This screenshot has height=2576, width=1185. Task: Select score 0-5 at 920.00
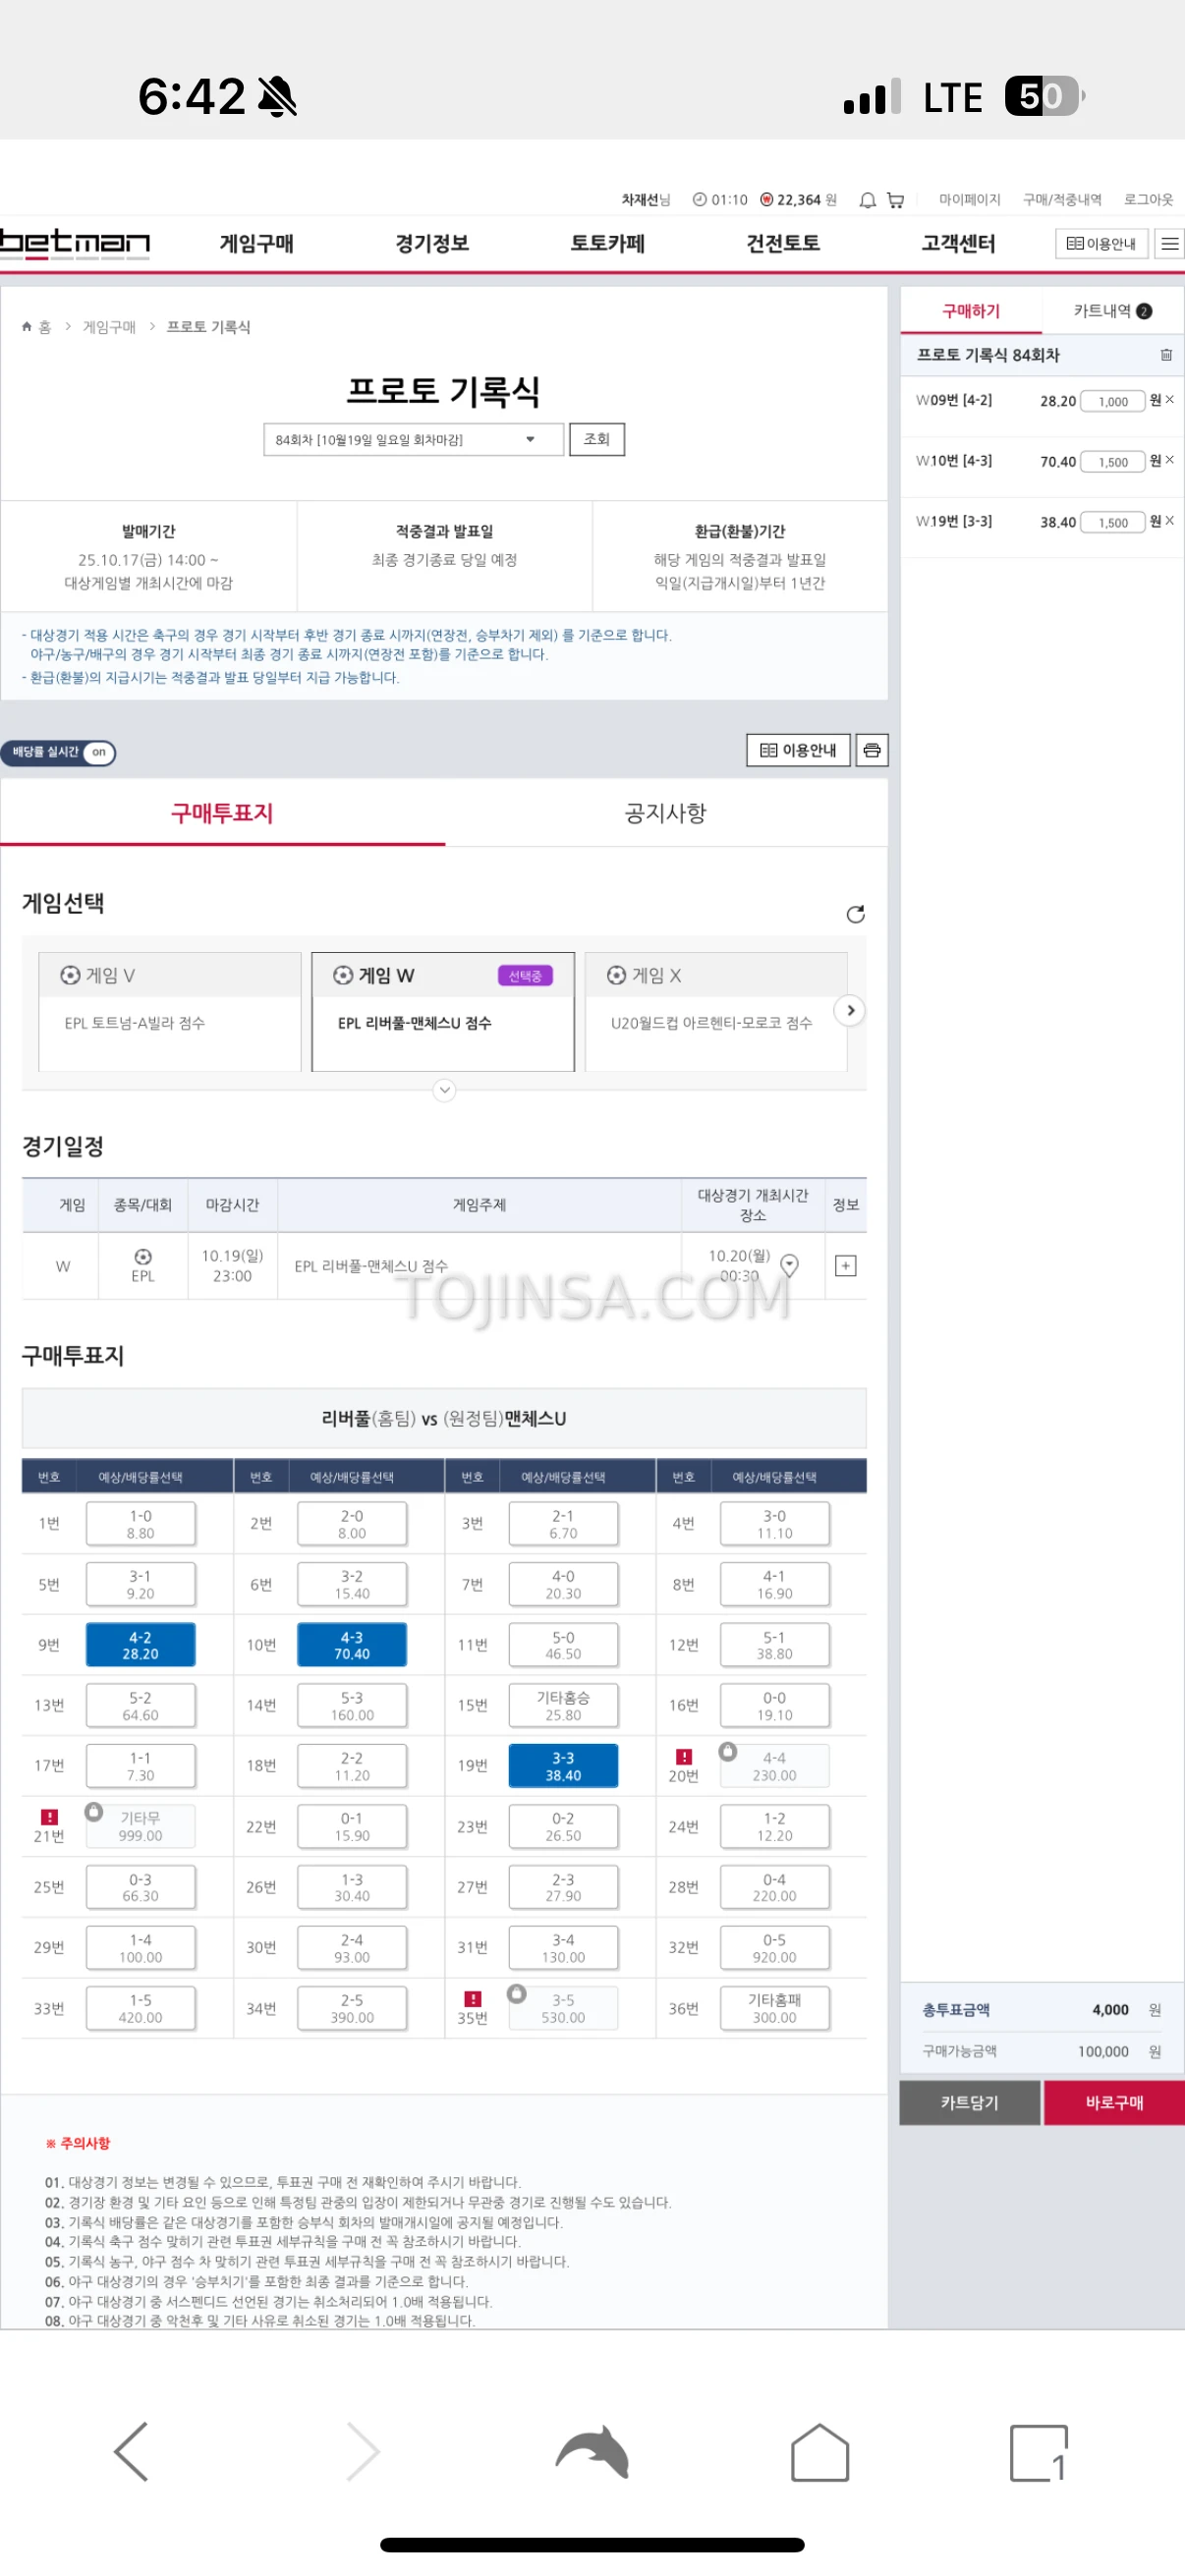[x=774, y=1947]
